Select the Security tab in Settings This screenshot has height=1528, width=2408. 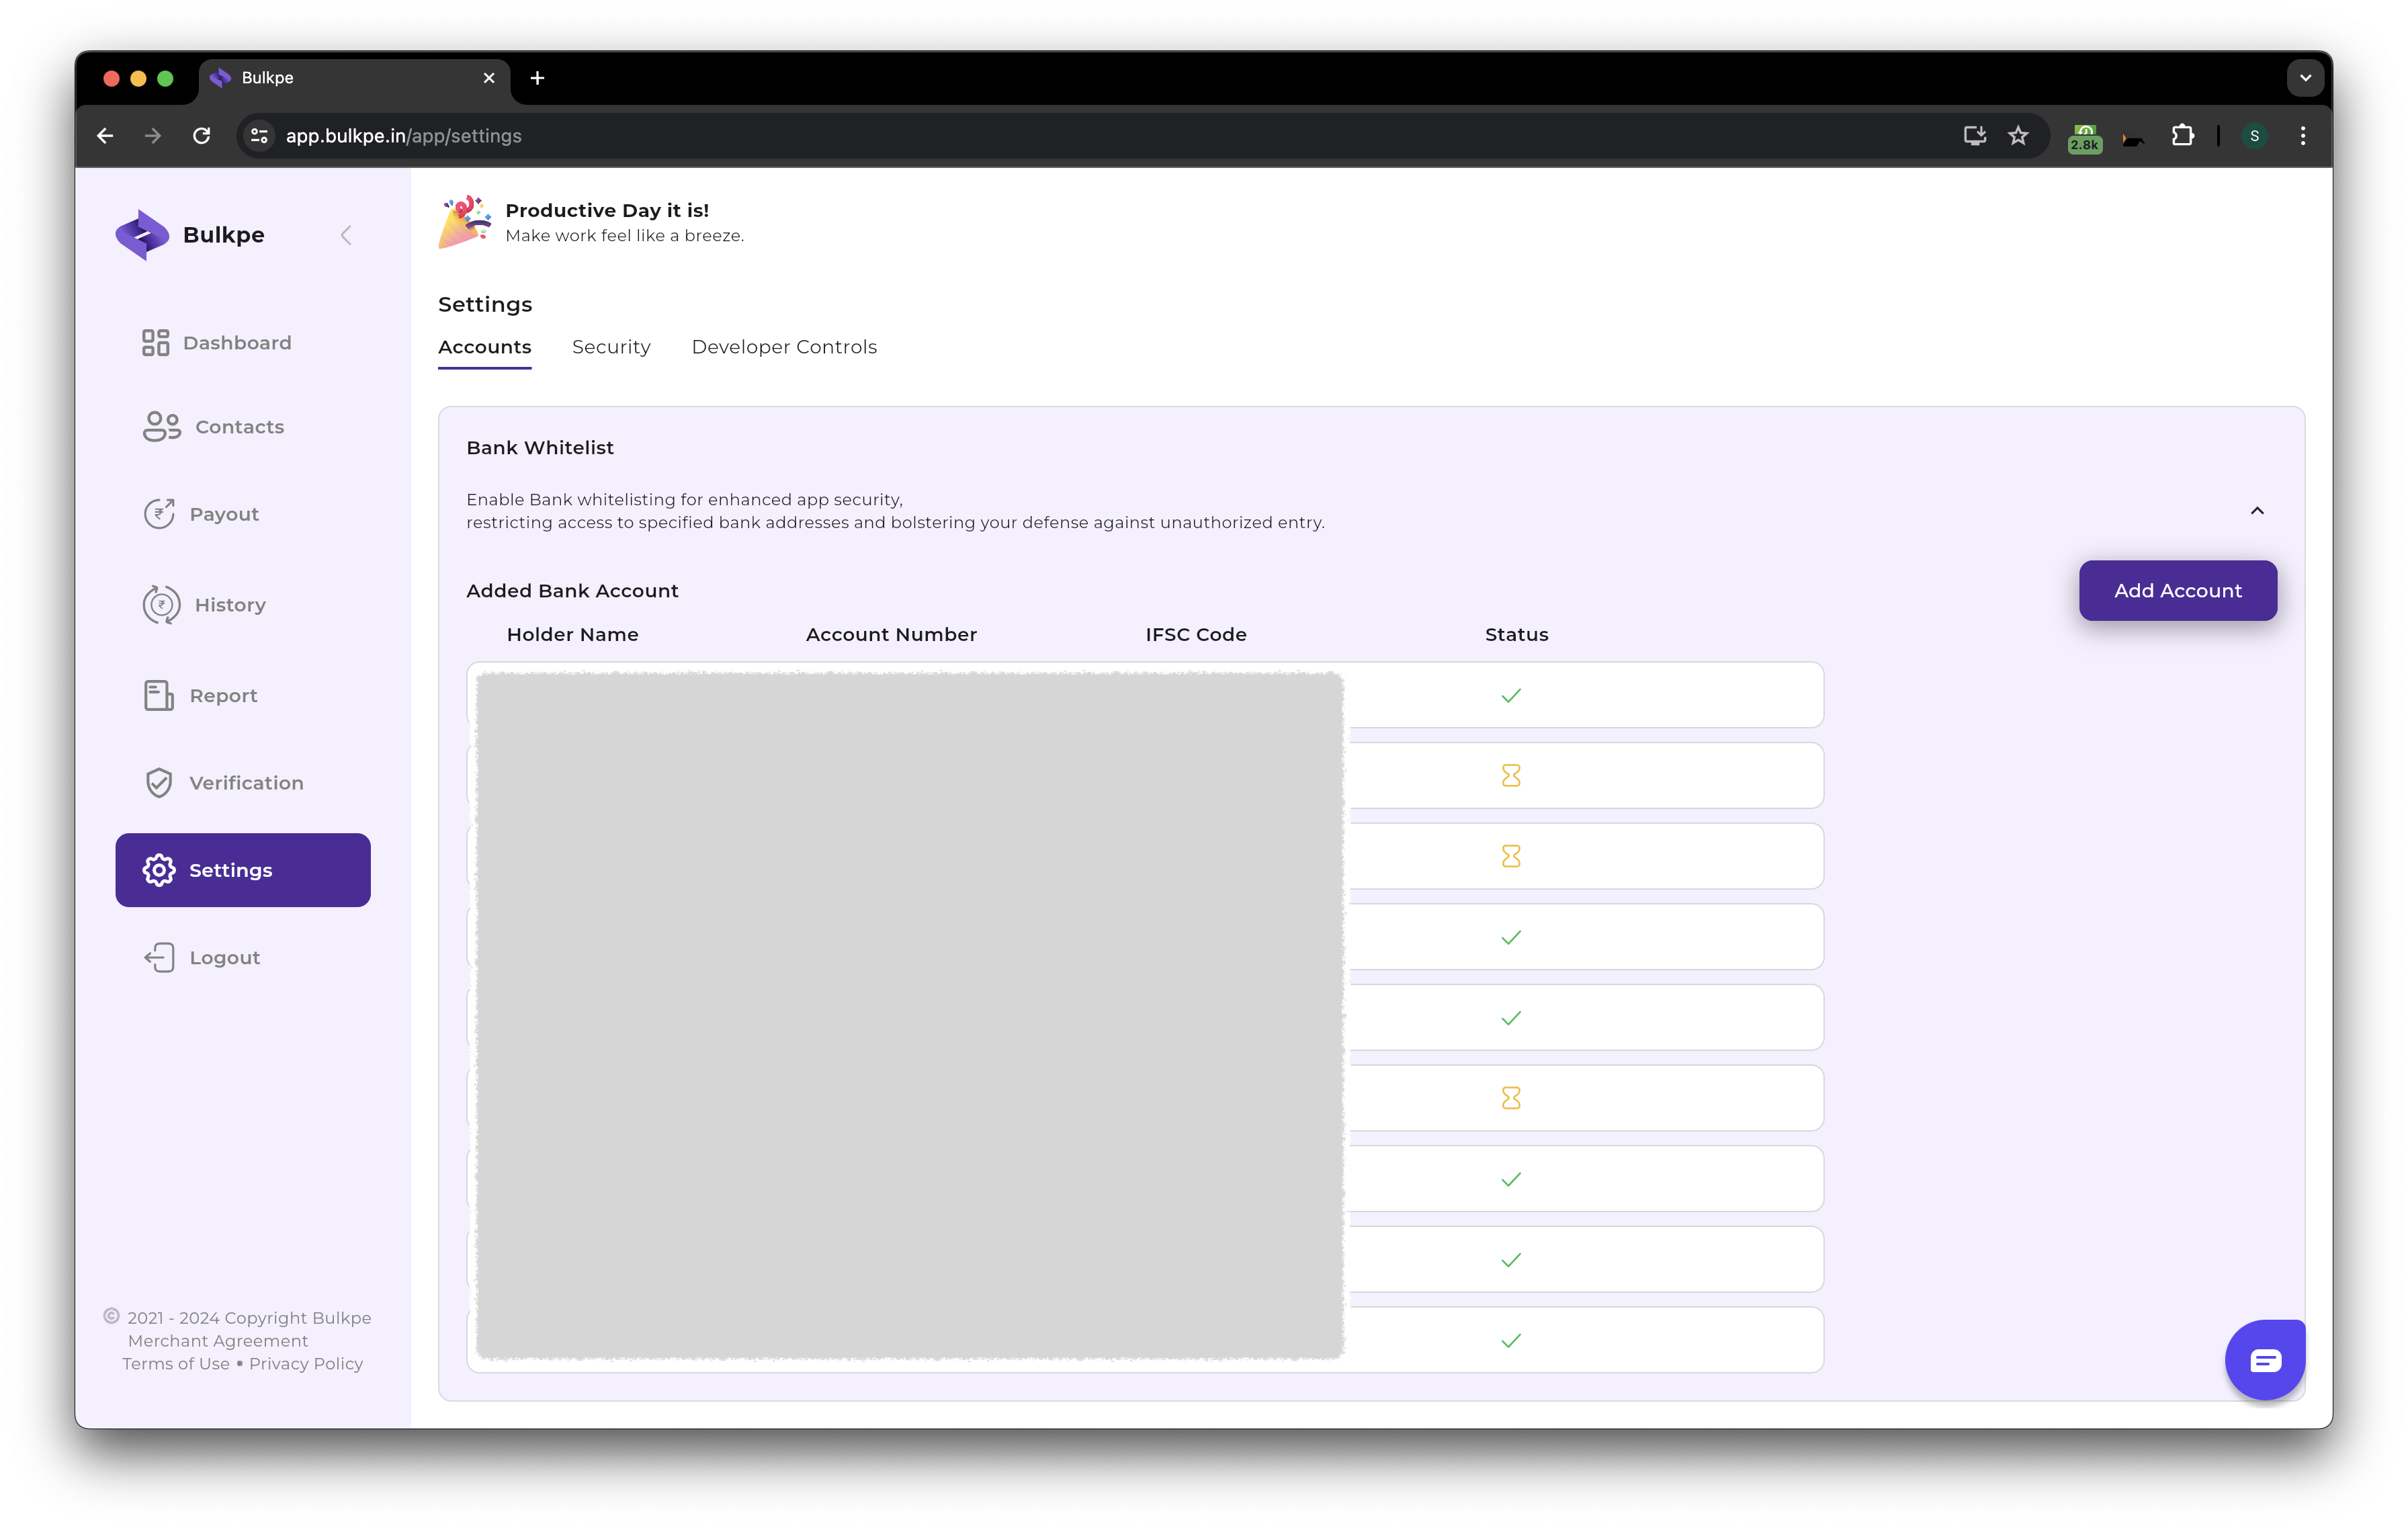611,345
